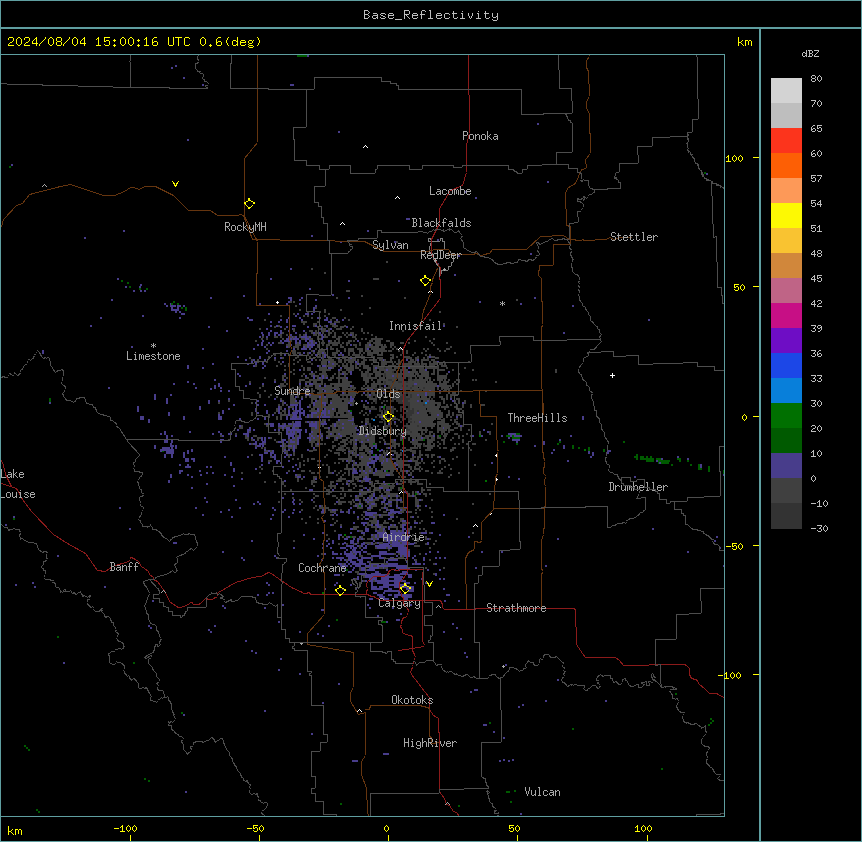Click the Lacombe label
The image size is (862, 842).
pos(450,191)
